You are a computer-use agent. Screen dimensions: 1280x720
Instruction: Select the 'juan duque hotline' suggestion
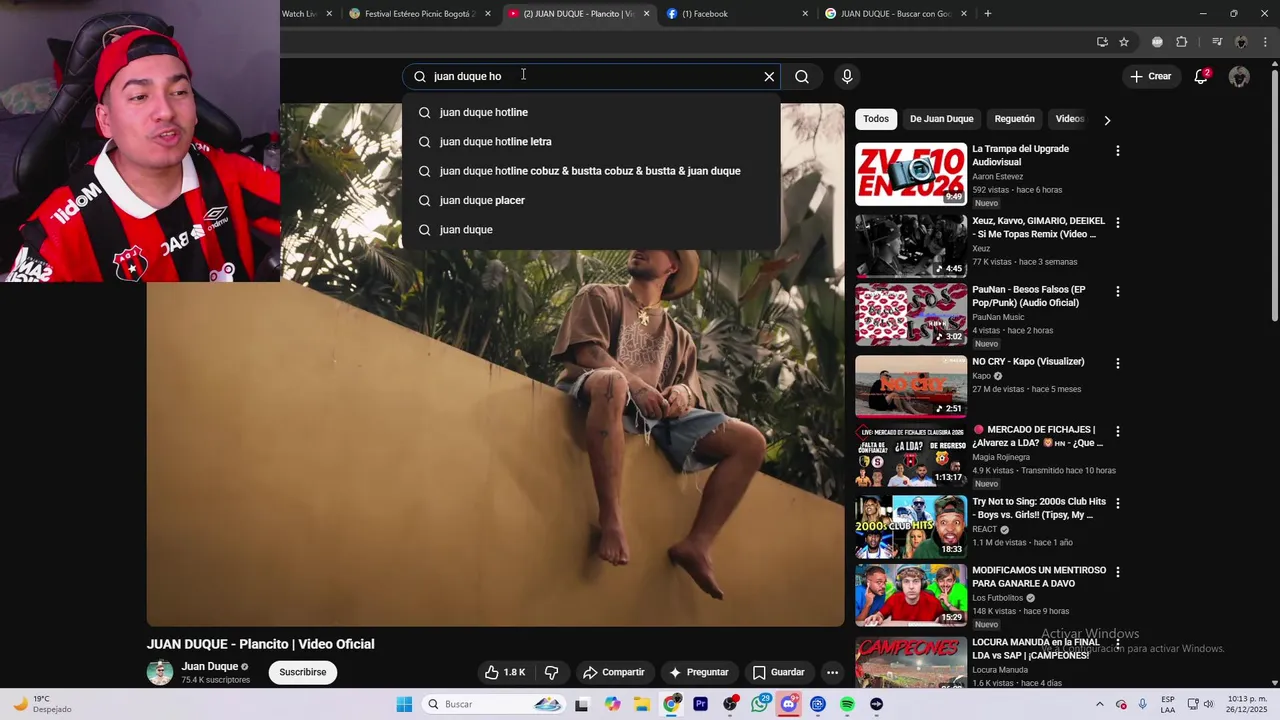591,112
